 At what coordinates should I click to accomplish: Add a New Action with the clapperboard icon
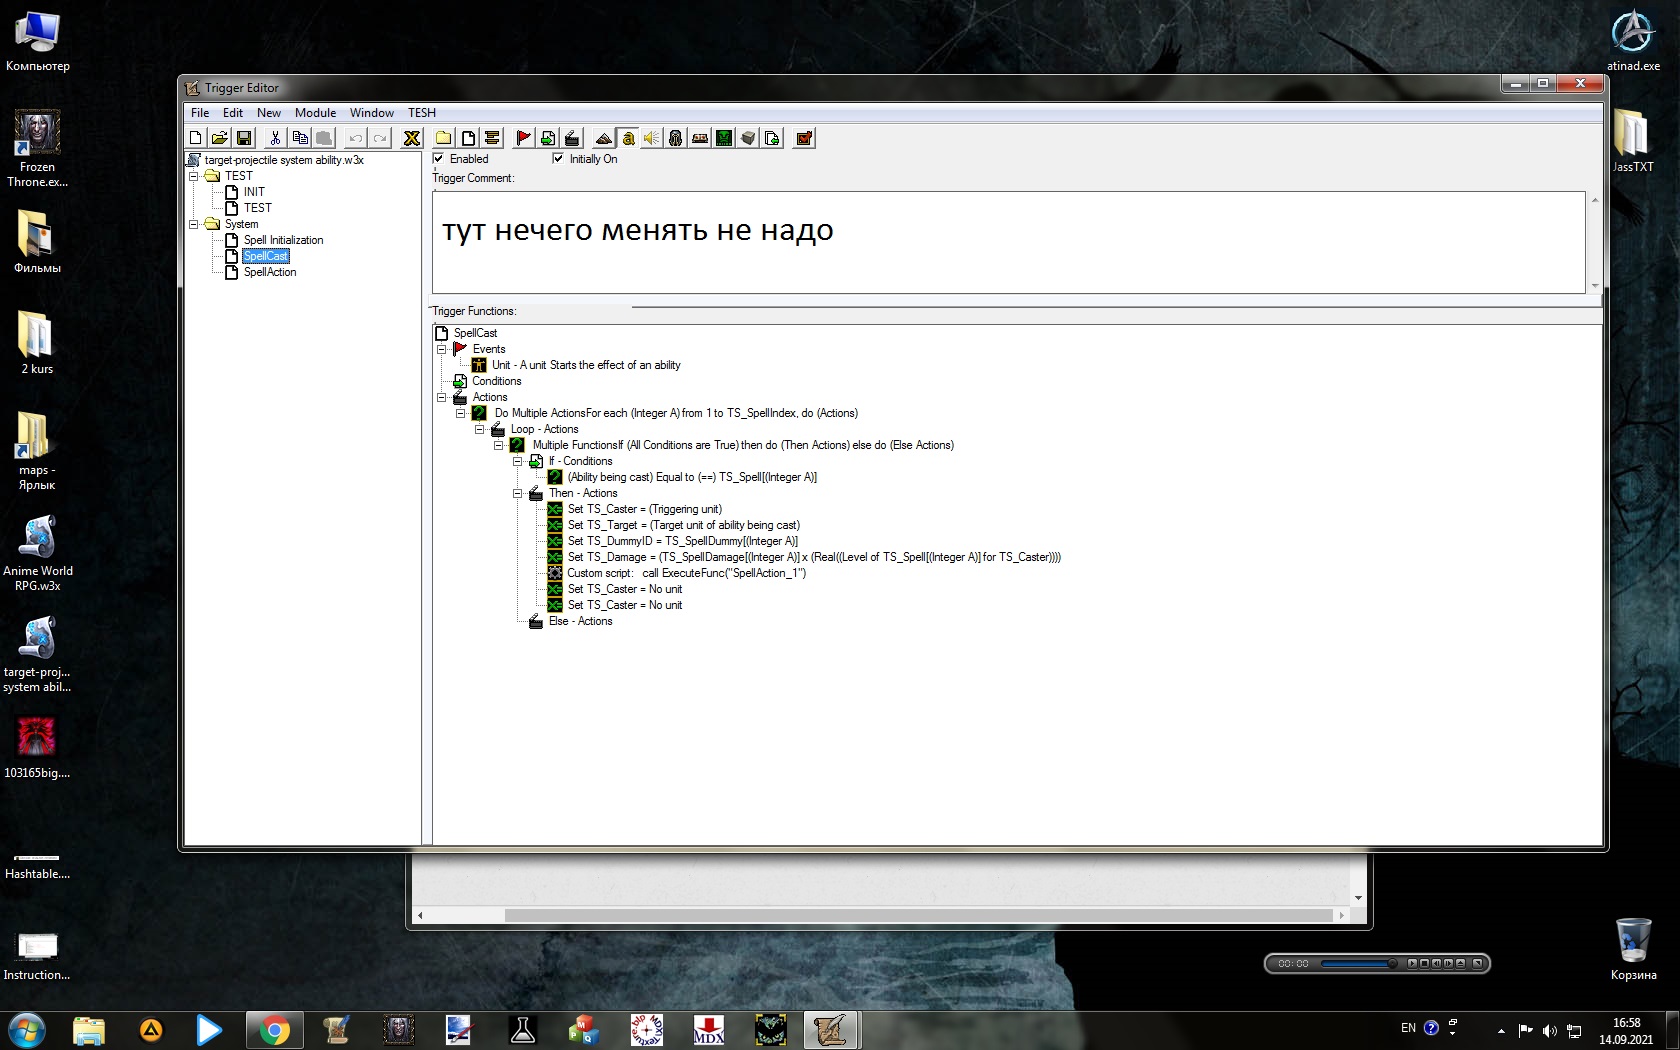pyautogui.click(x=571, y=138)
